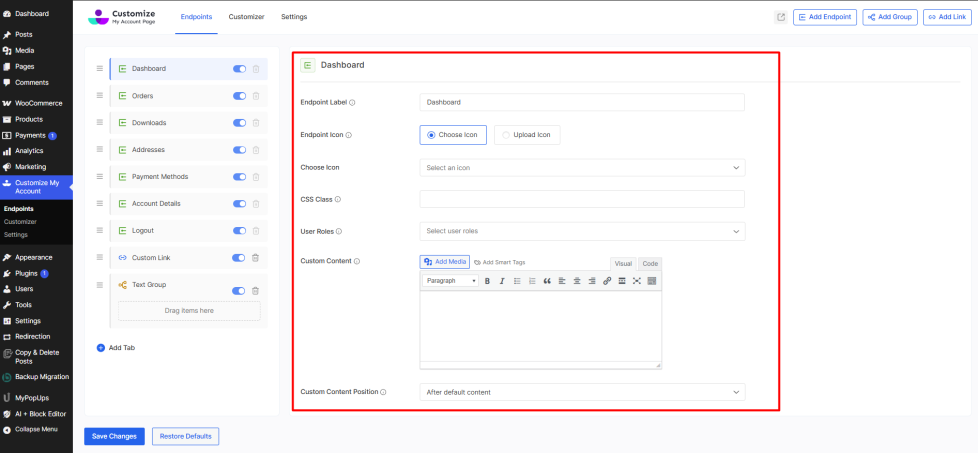The width and height of the screenshot is (978, 453).
Task: Click the Add Group button
Action: pyautogui.click(x=890, y=17)
